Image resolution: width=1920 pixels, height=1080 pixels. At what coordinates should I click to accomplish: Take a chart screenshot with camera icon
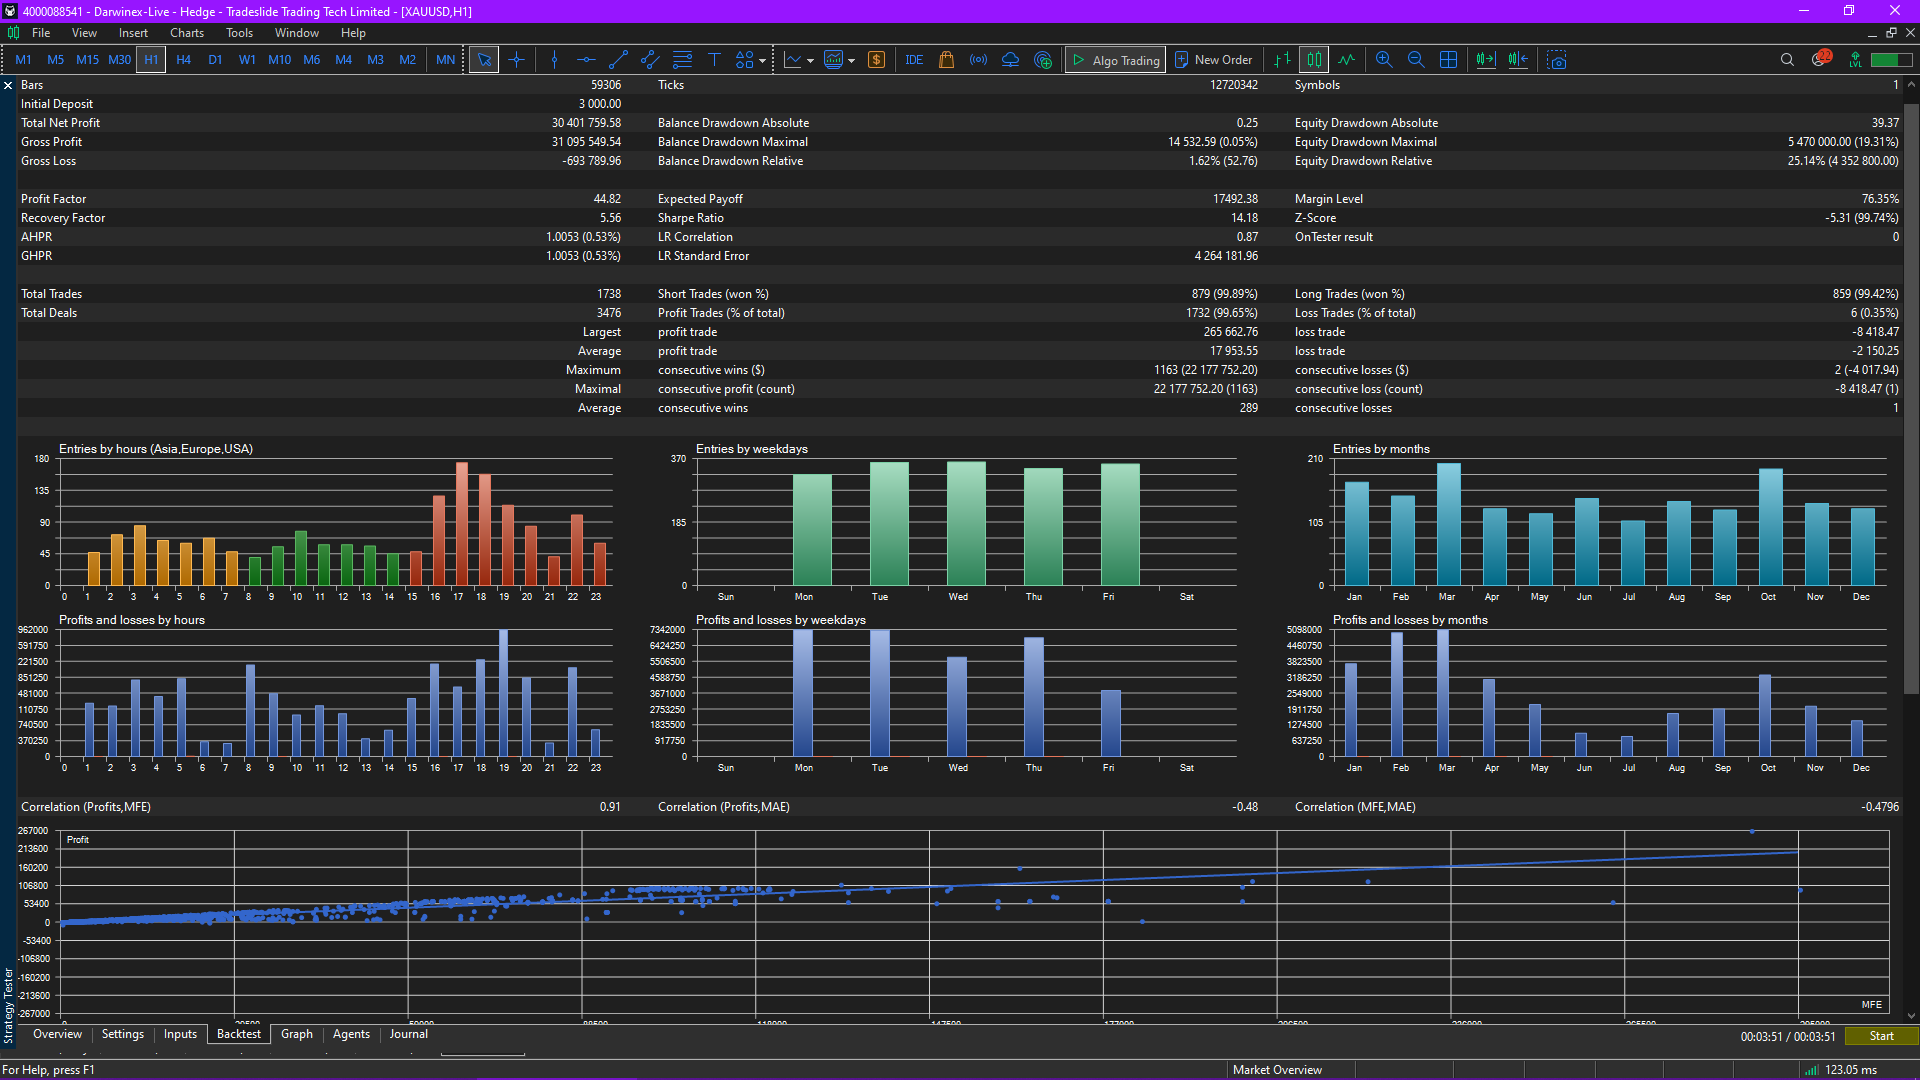coord(1557,60)
